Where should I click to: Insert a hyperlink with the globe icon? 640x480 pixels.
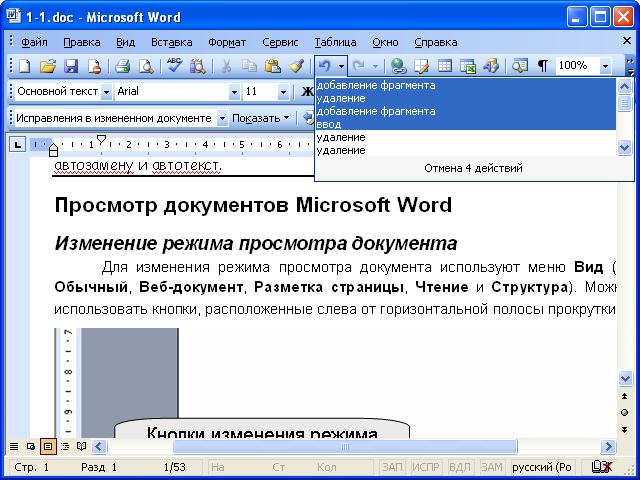[x=398, y=66]
